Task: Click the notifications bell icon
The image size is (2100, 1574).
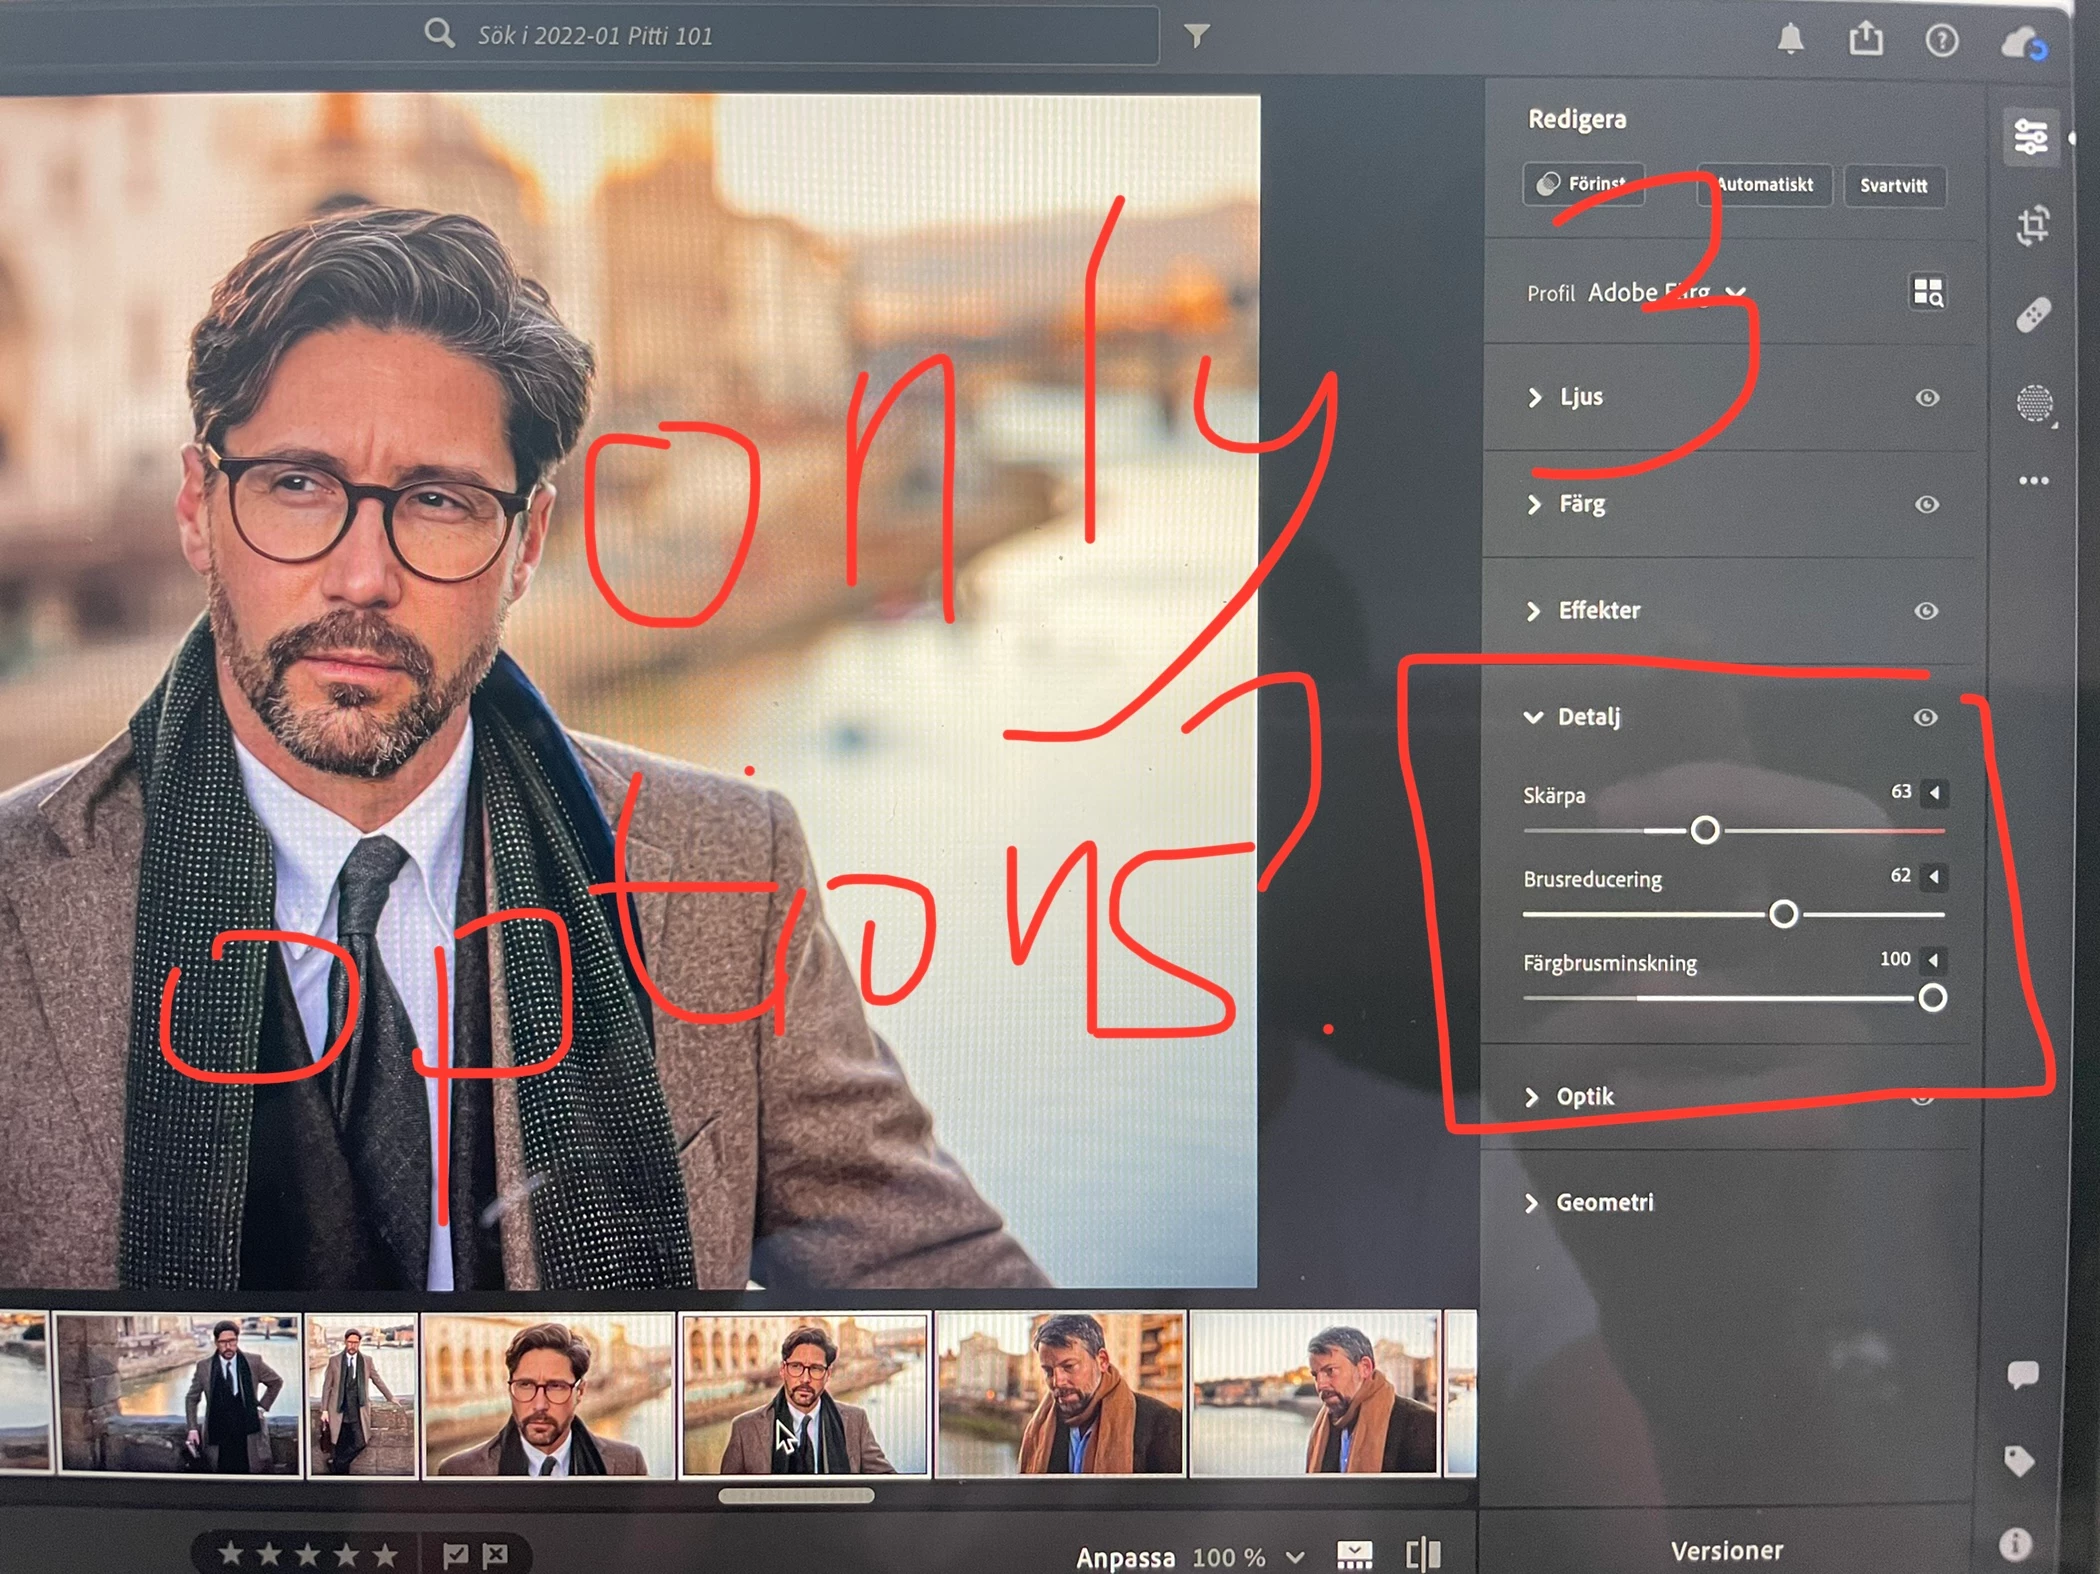Action: point(1790,40)
